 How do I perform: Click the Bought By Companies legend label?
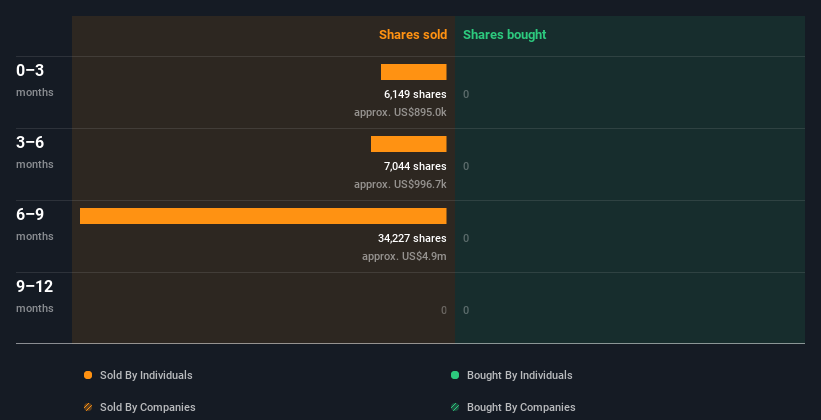tap(521, 407)
